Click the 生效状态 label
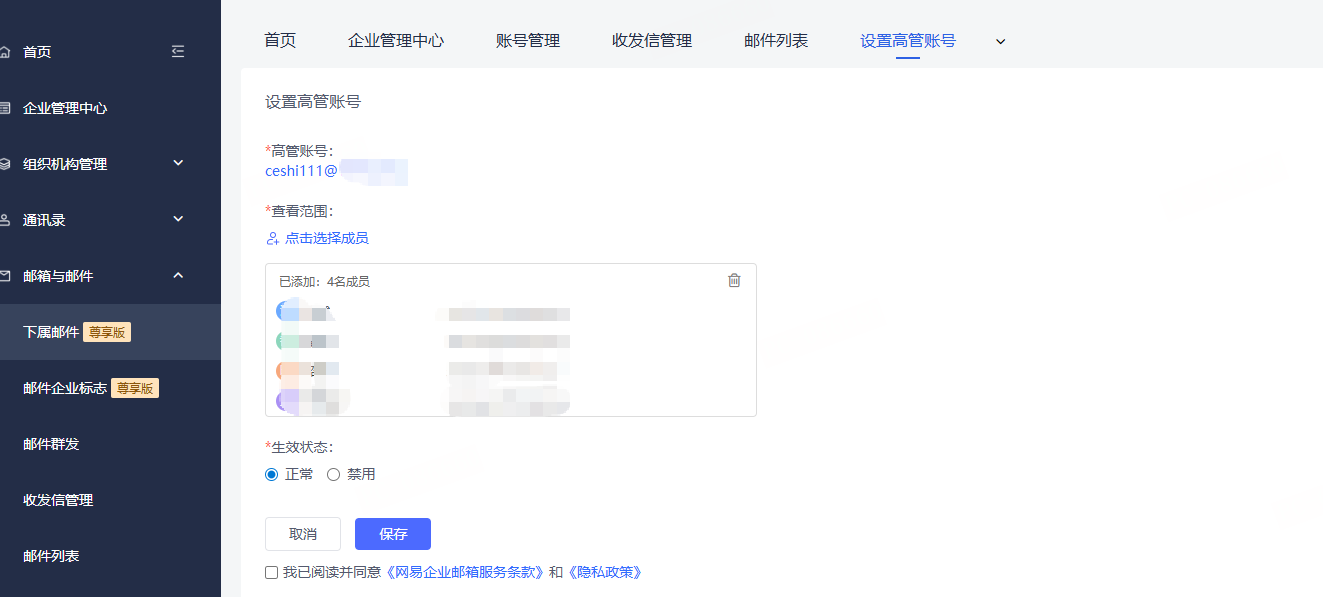This screenshot has height=597, width=1323. point(302,447)
